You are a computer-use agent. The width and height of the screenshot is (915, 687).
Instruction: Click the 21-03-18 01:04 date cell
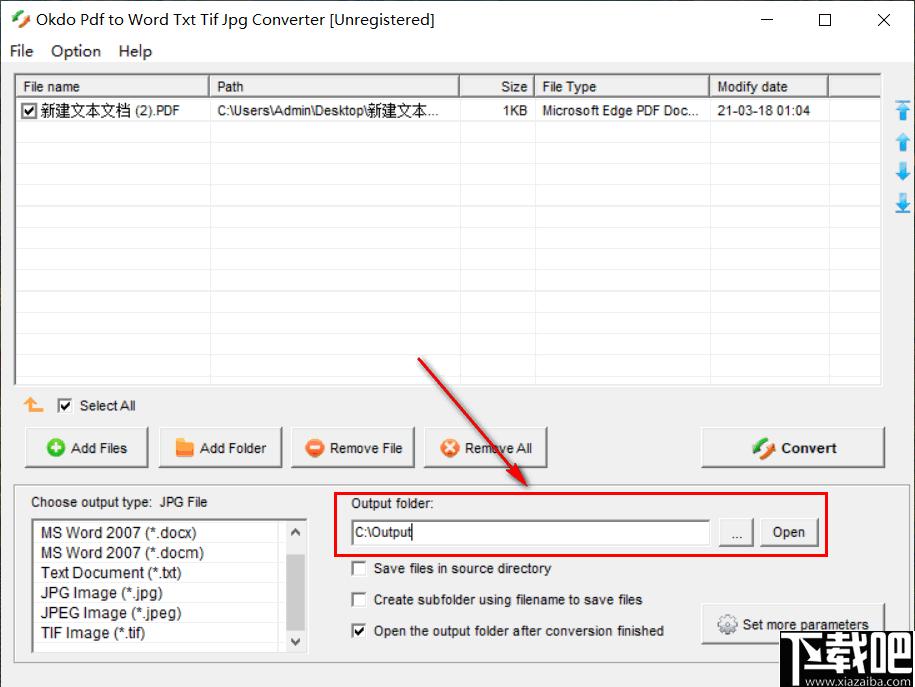click(x=763, y=110)
